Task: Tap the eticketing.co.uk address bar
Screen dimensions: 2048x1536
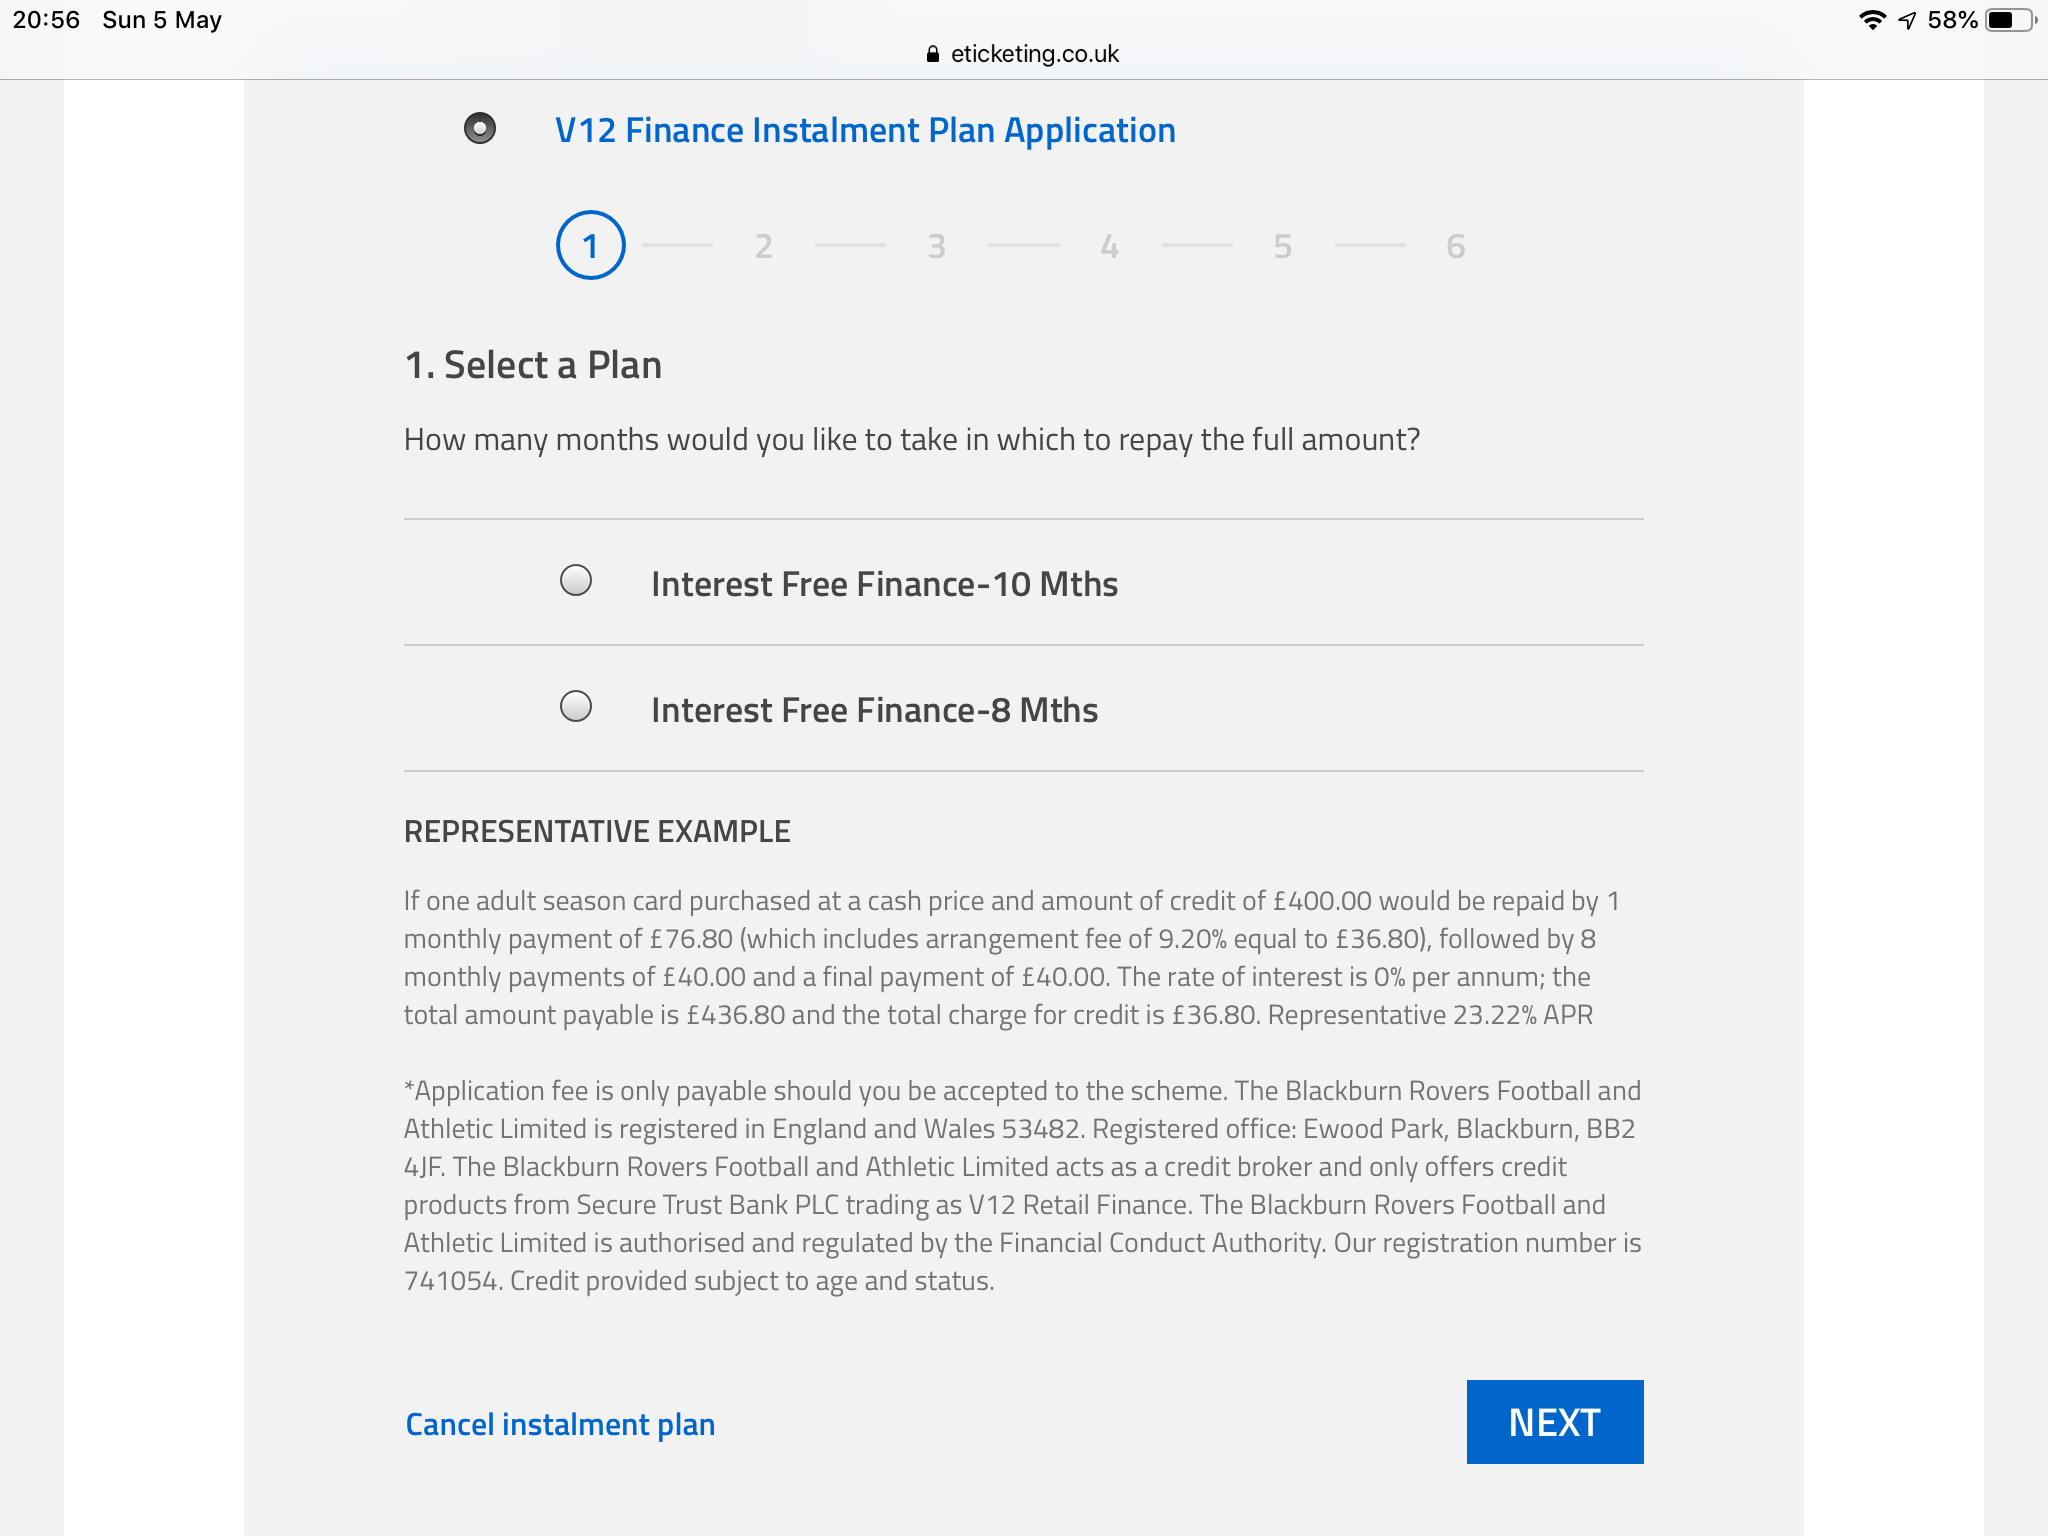Action: coord(1024,54)
